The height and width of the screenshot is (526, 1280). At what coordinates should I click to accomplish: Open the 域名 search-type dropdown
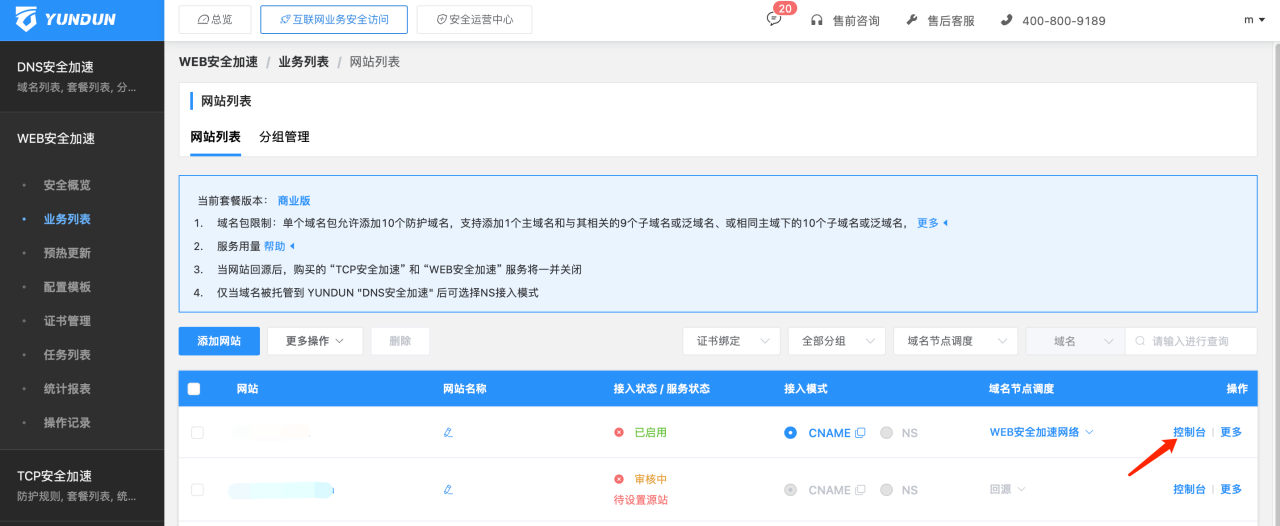(x=1075, y=341)
